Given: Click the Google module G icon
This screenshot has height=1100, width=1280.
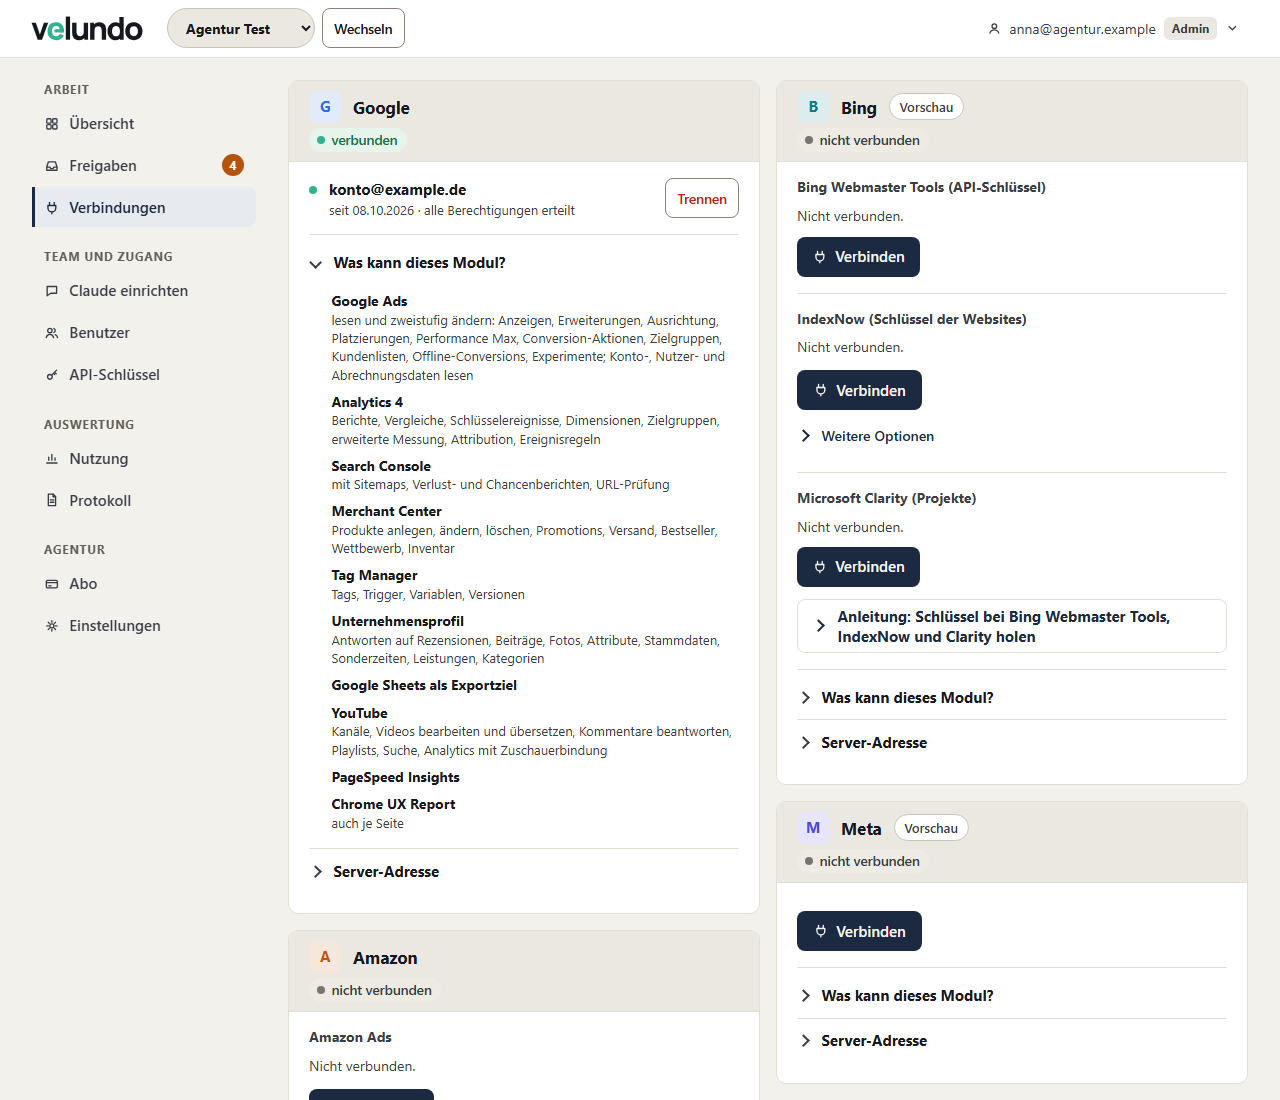Looking at the screenshot, I should 325,107.
